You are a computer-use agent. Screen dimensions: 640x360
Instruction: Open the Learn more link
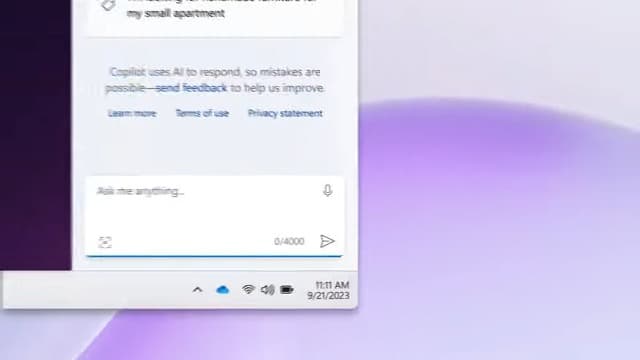point(132,113)
